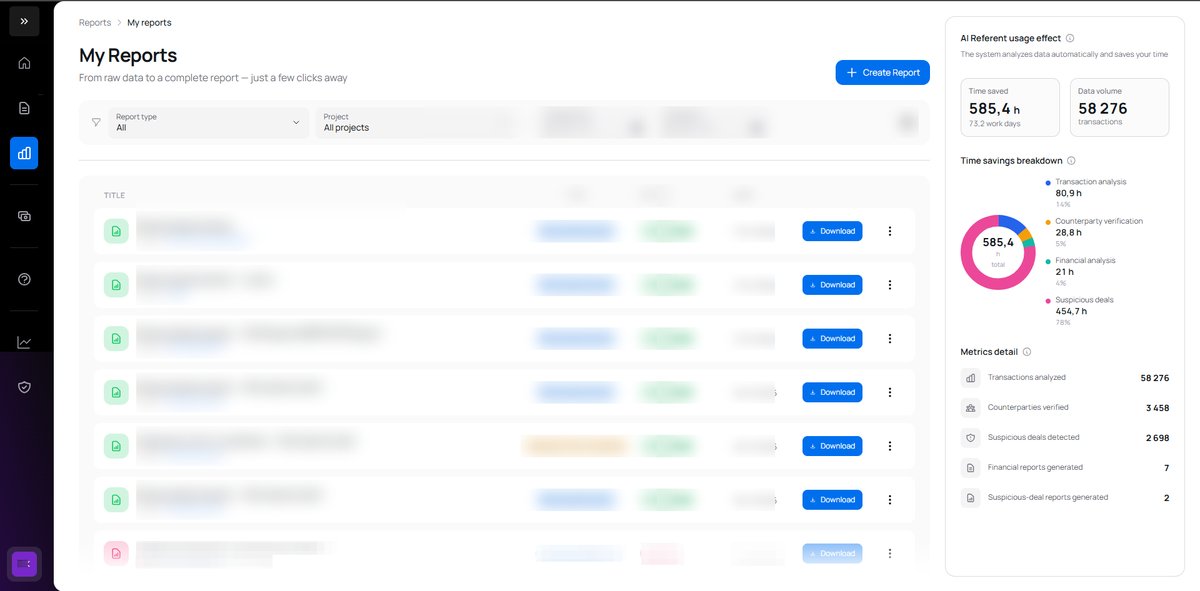Download the second report in the list
The image size is (1200, 591).
832,285
